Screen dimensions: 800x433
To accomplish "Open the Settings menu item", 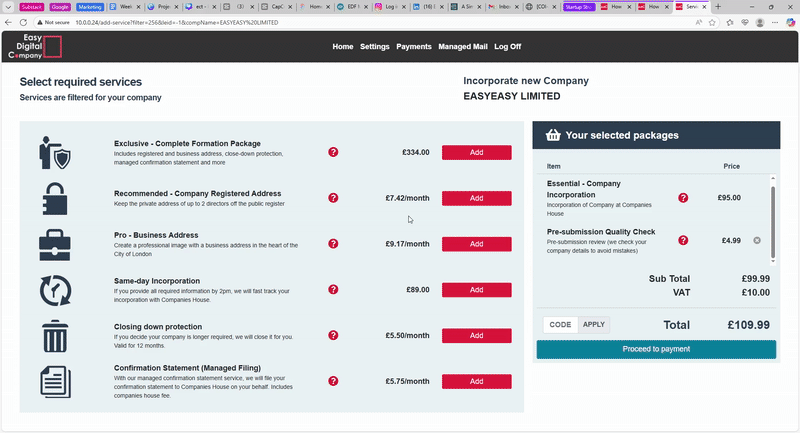I will [x=375, y=46].
